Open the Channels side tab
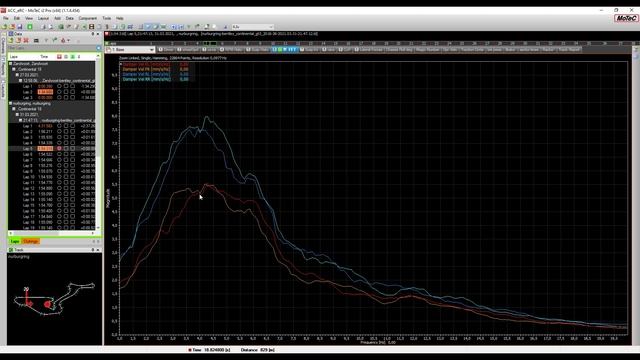The width and height of the screenshot is (640, 360). pyautogui.click(x=3, y=45)
